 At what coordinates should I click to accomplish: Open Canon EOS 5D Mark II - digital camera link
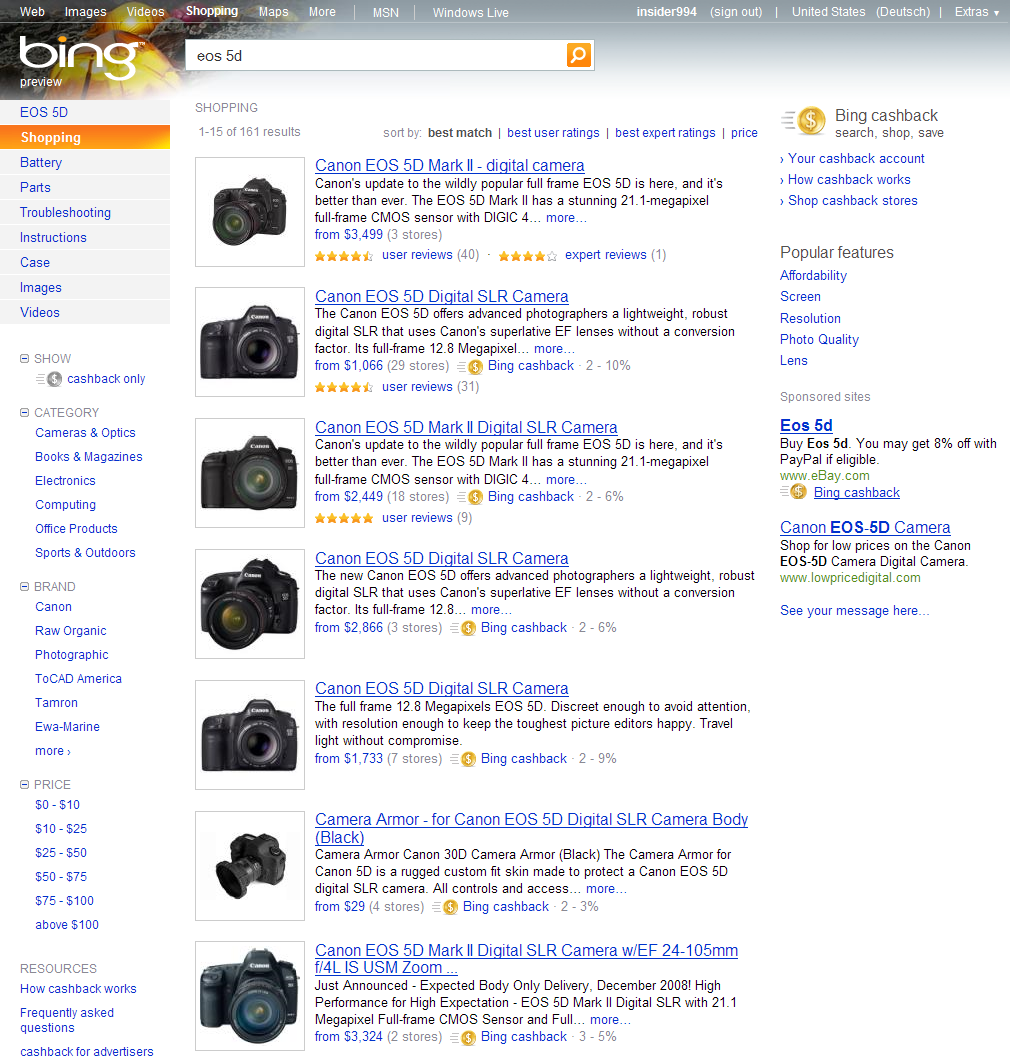point(449,166)
